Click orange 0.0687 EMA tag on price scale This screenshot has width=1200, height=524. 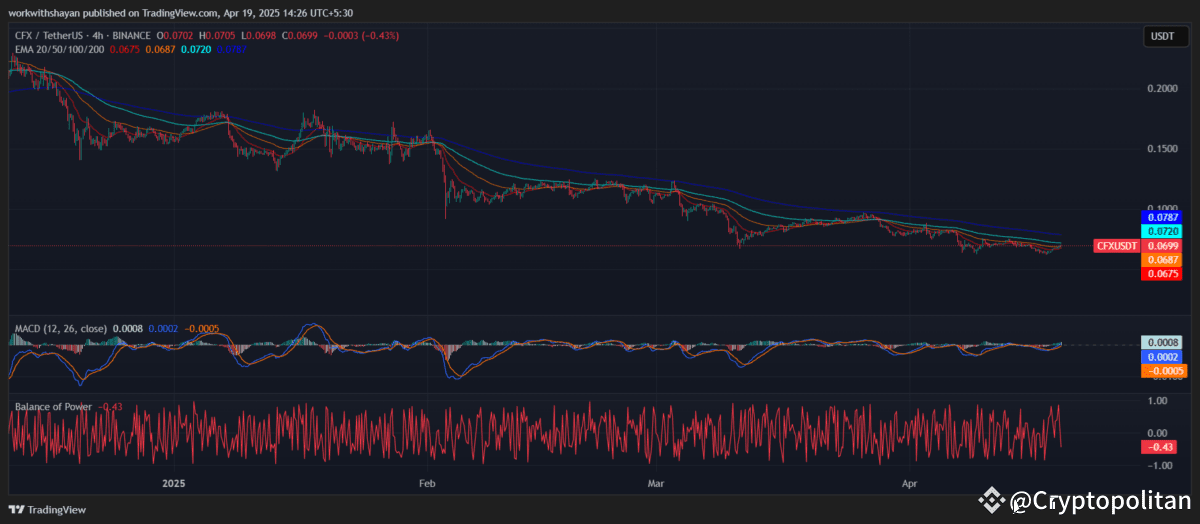point(1160,259)
